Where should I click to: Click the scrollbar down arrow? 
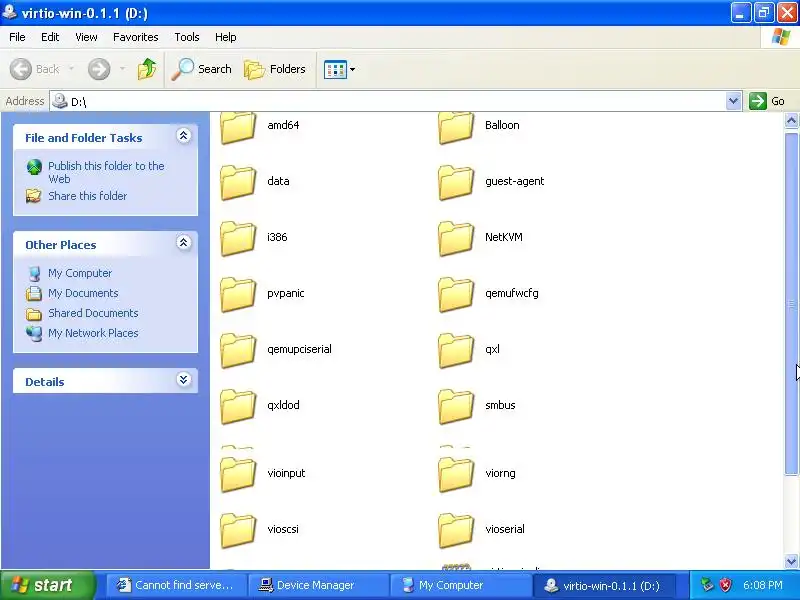coord(791,561)
